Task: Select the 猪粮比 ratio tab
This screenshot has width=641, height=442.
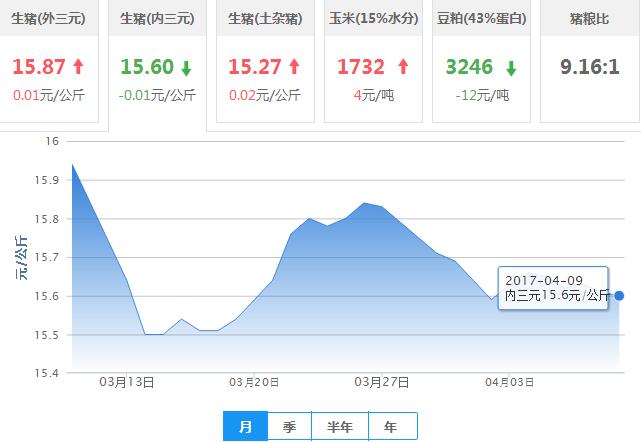Action: pyautogui.click(x=589, y=61)
